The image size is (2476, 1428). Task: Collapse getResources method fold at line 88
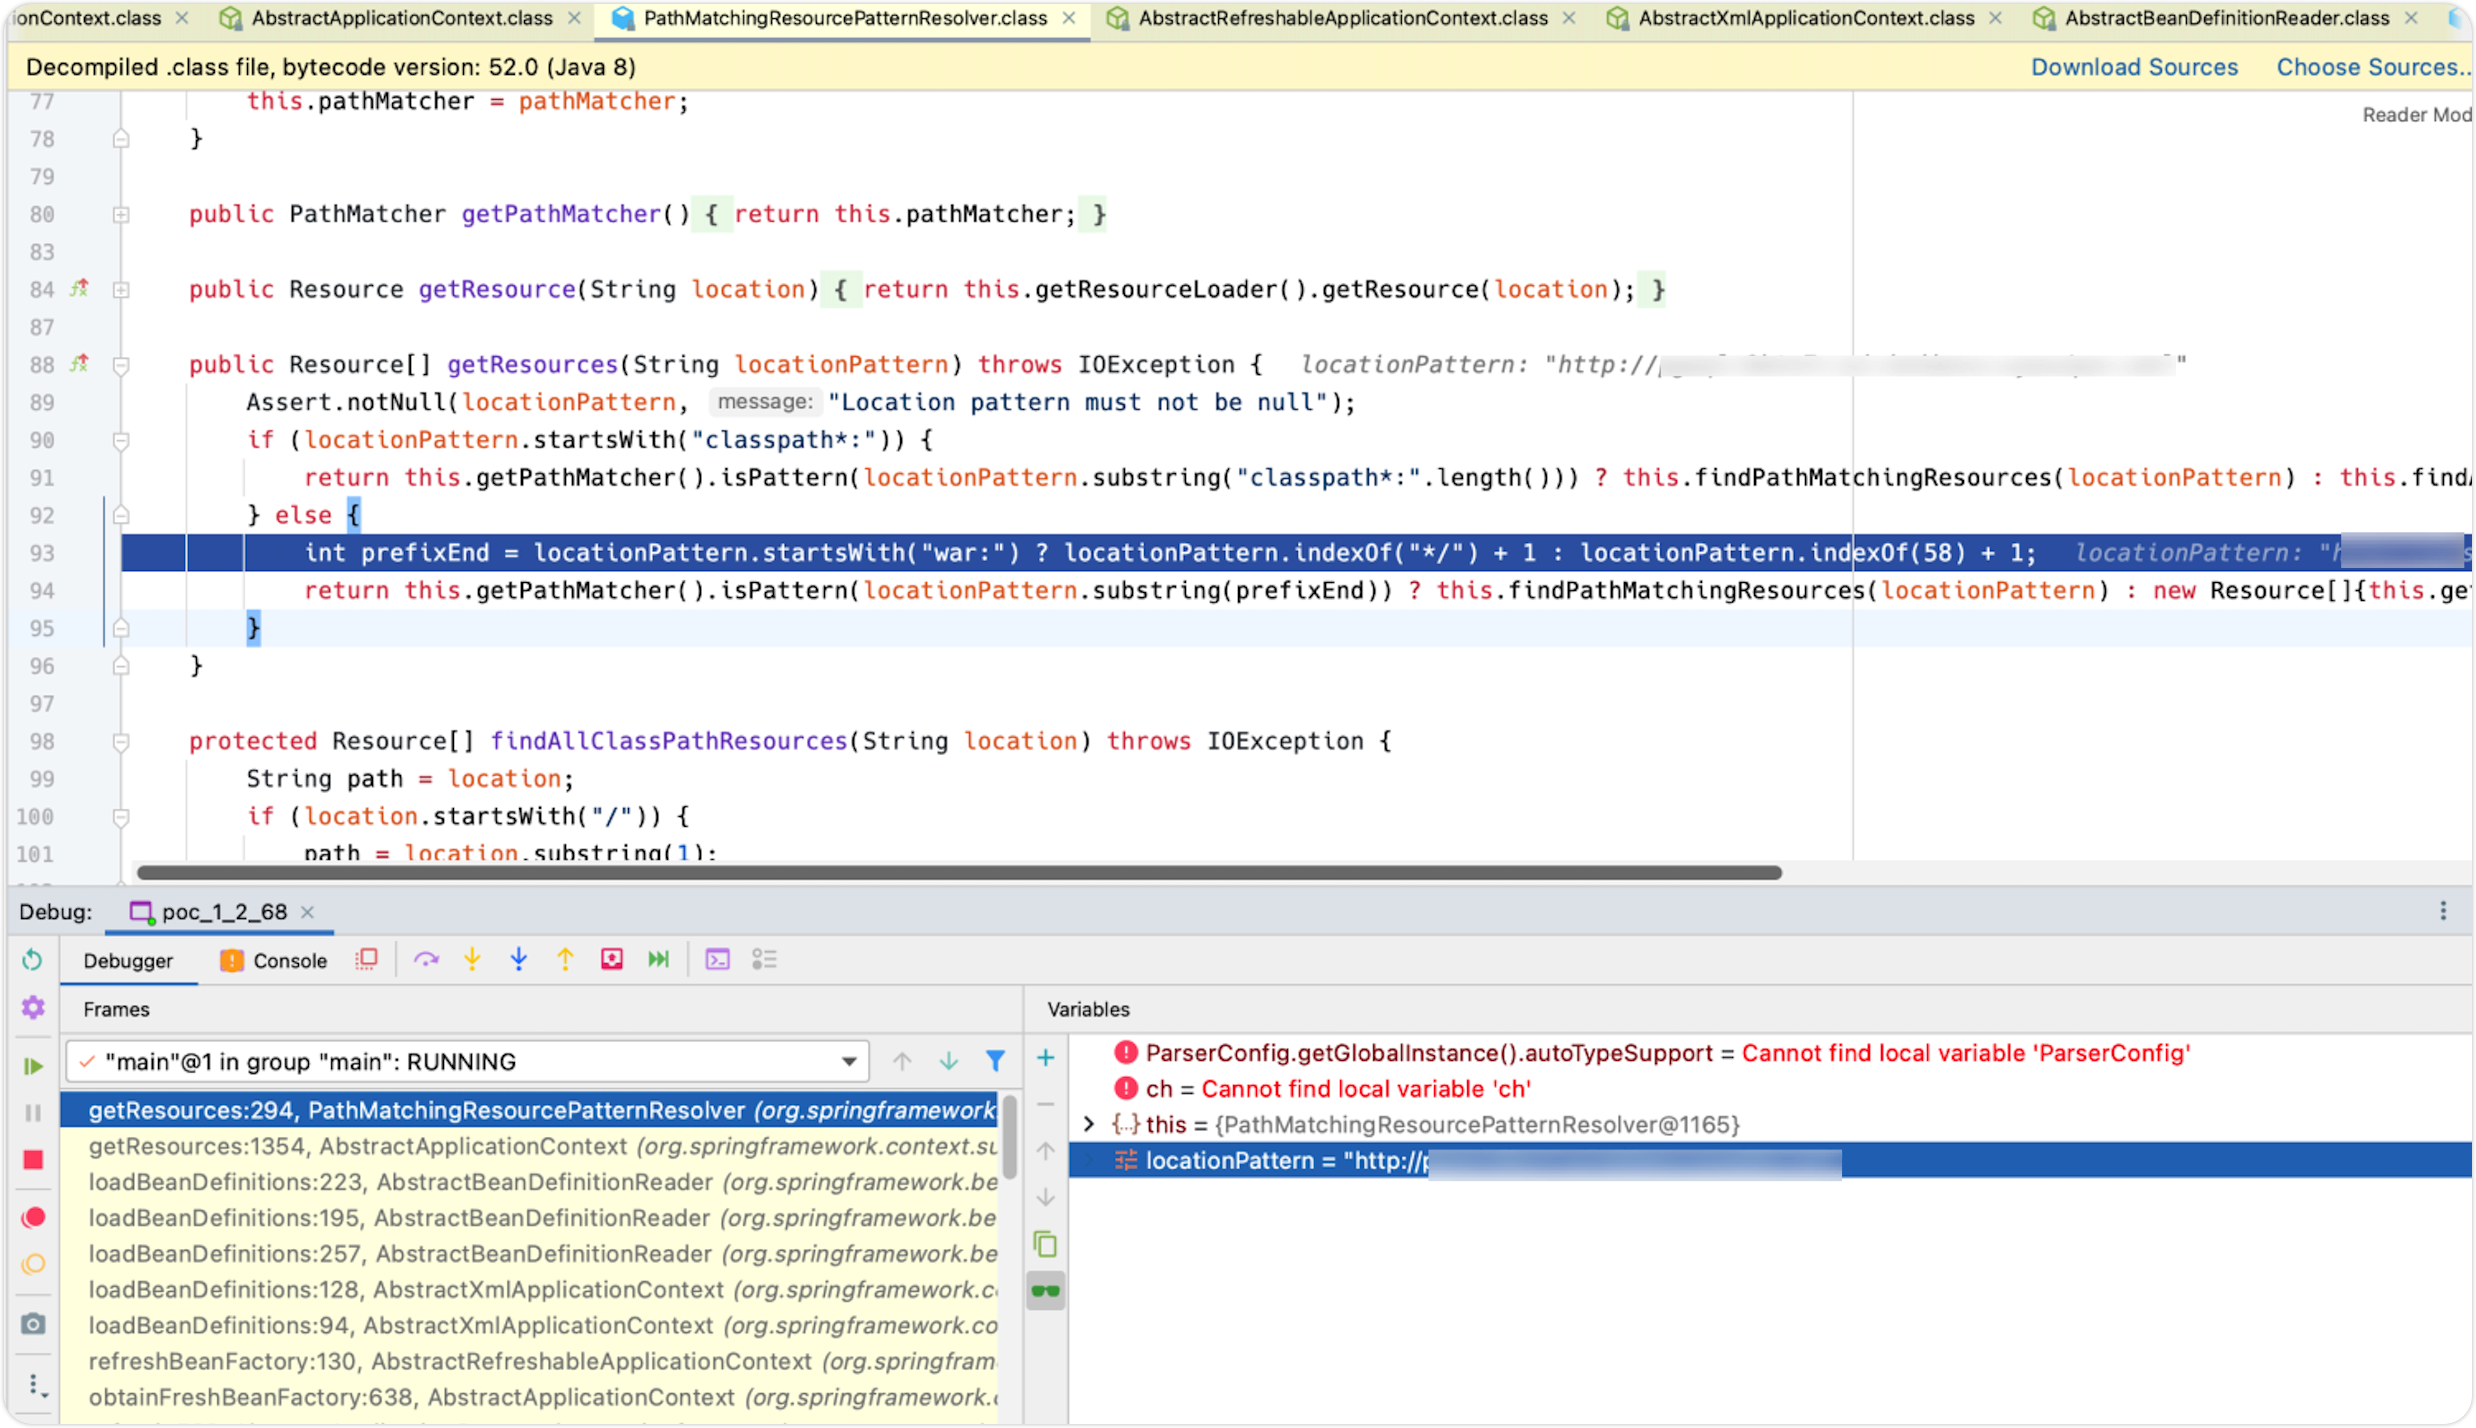[121, 365]
